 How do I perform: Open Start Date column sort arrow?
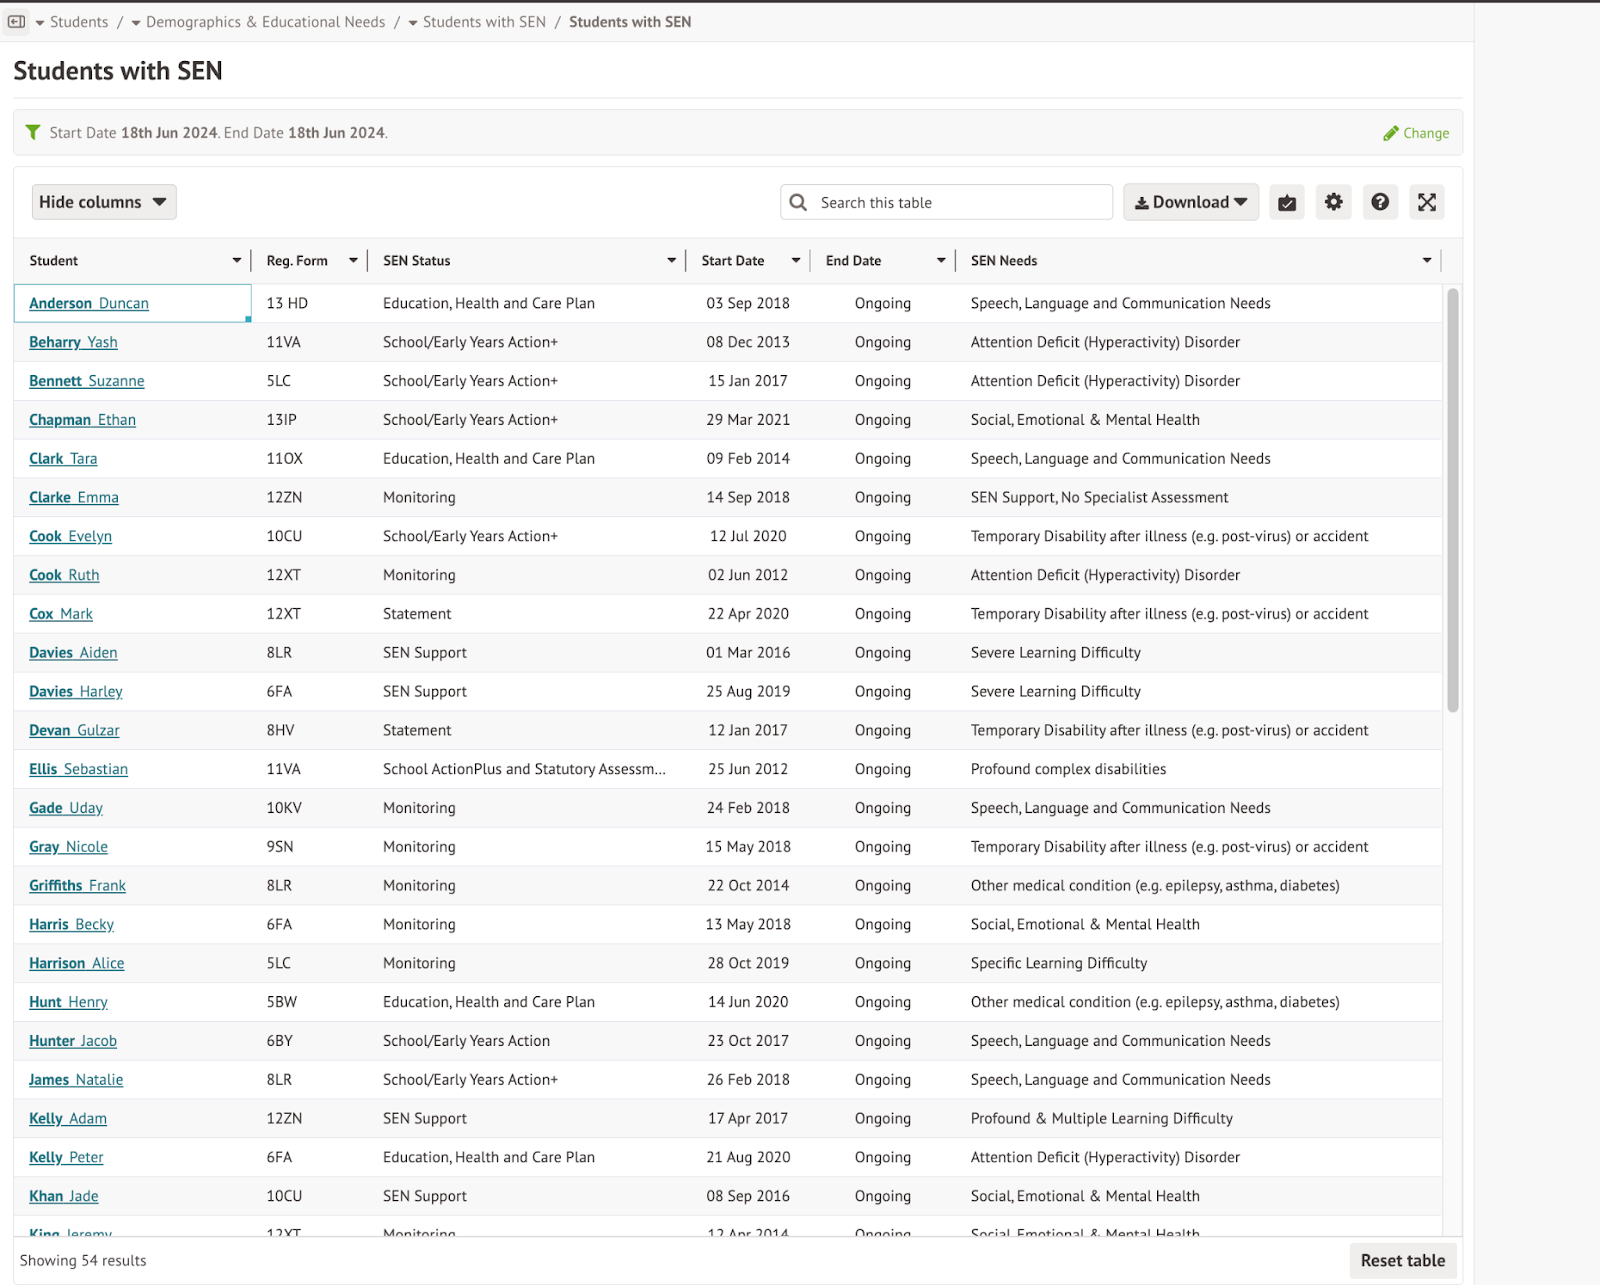pos(796,261)
